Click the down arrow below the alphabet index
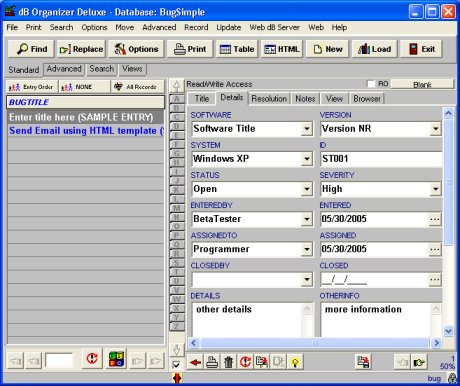The height and width of the screenshot is (386, 460). point(177,350)
